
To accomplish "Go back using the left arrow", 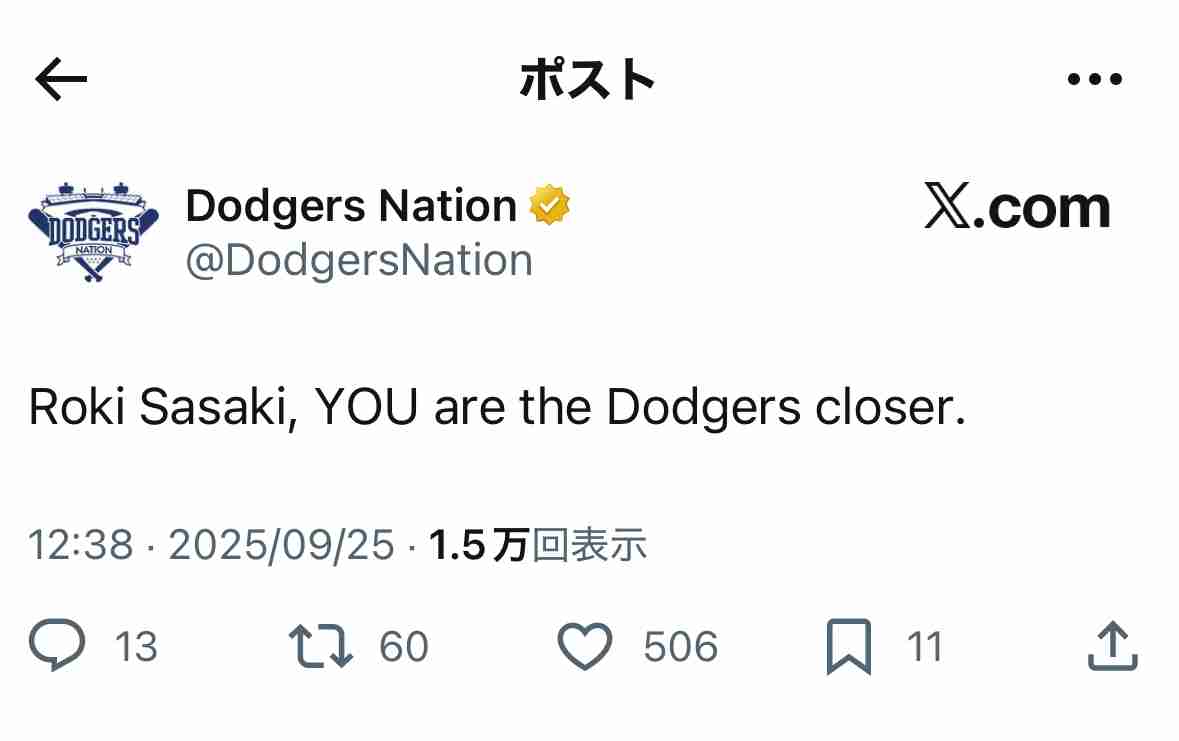I will click(61, 80).
